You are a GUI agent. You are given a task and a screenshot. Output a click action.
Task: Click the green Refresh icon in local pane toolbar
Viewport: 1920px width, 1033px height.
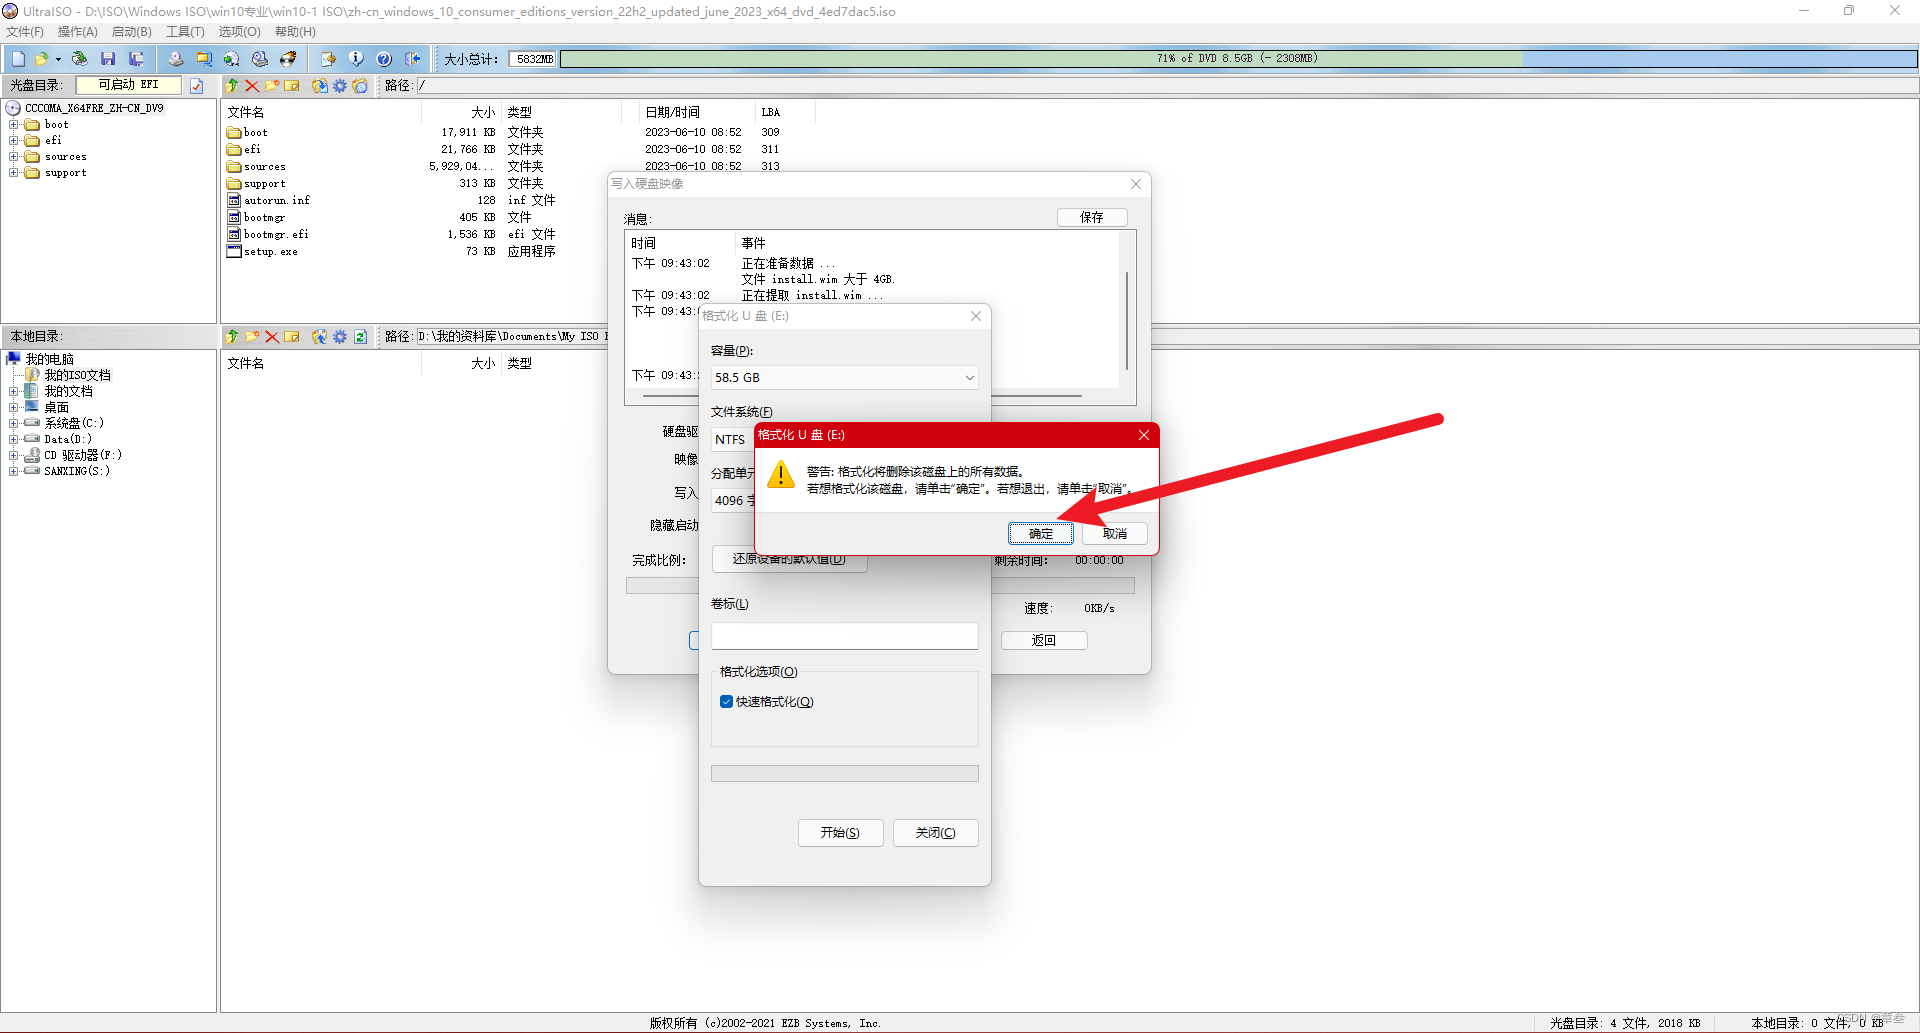[x=360, y=337]
